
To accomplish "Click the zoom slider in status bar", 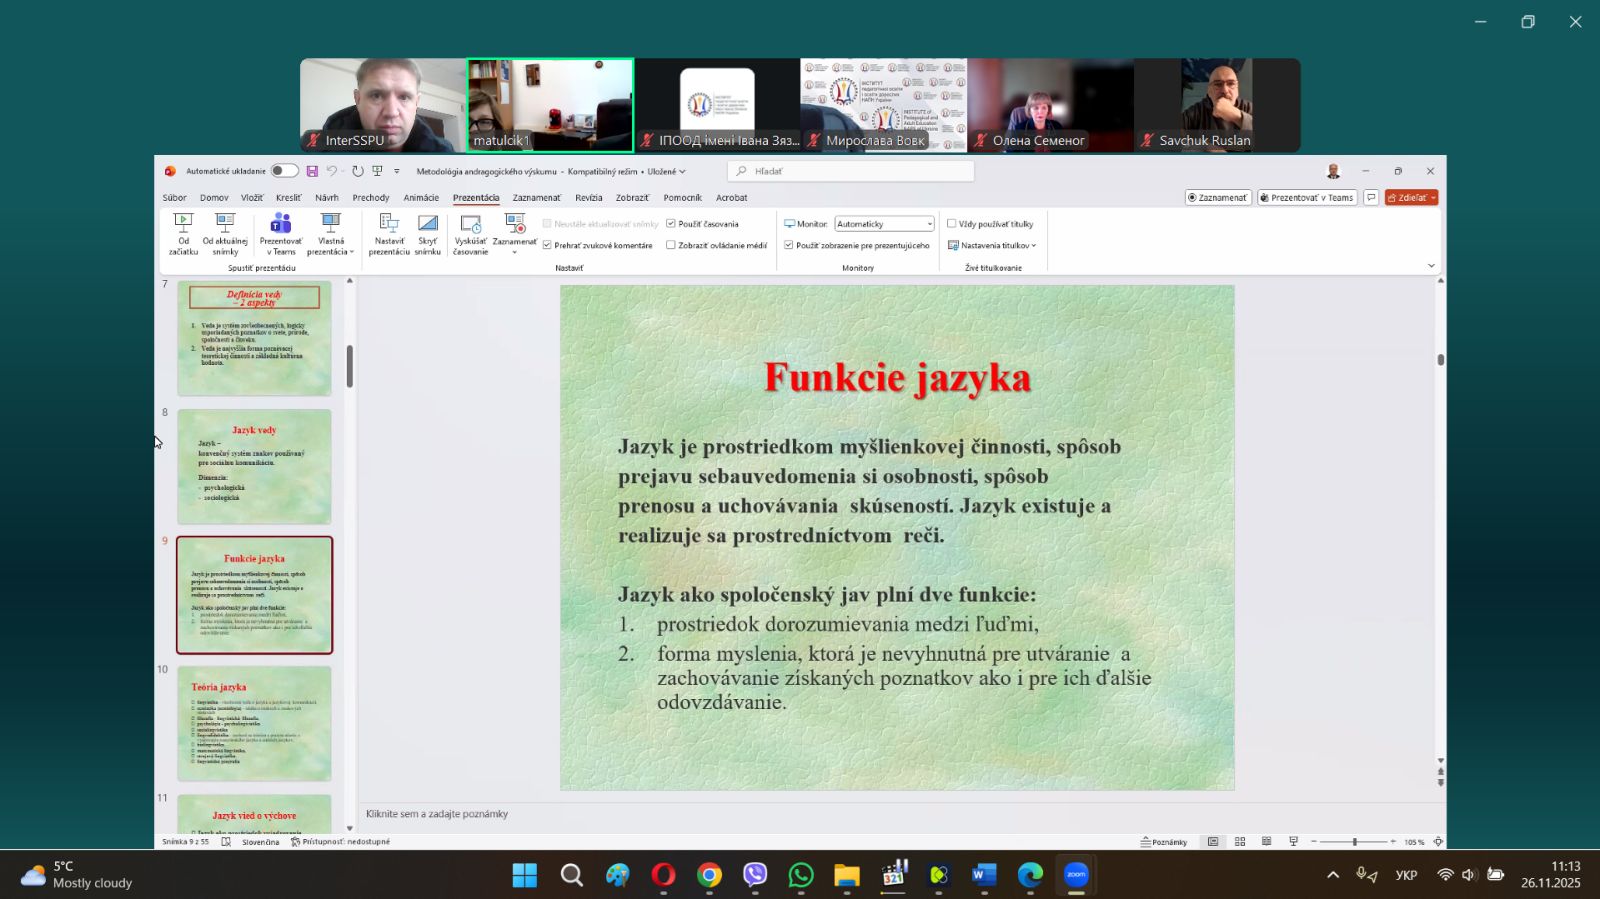I will pyautogui.click(x=1355, y=842).
